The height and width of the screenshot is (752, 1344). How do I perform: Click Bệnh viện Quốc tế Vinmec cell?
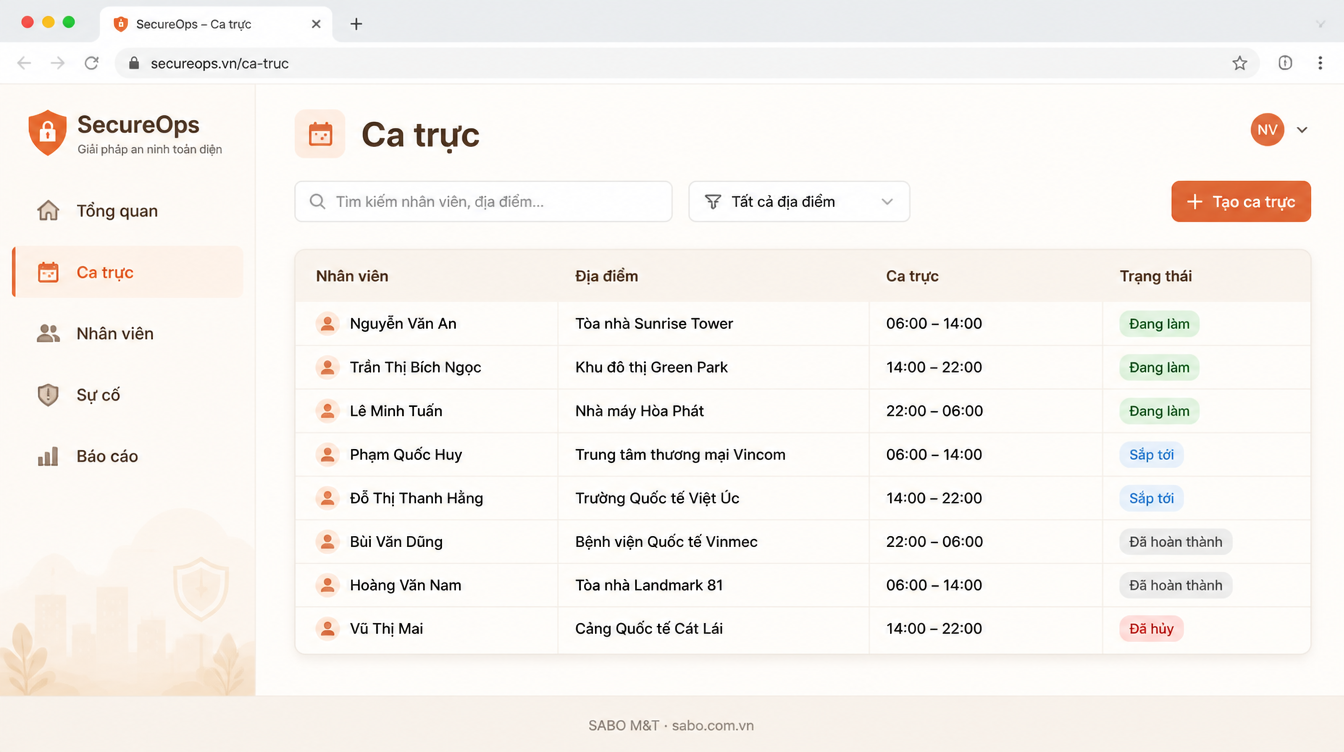[666, 542]
